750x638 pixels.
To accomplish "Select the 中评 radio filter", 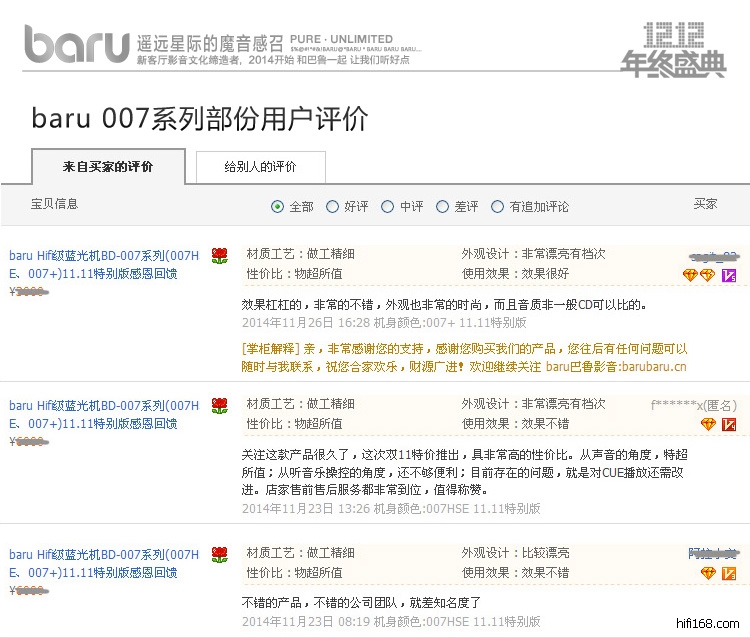I will click(388, 207).
